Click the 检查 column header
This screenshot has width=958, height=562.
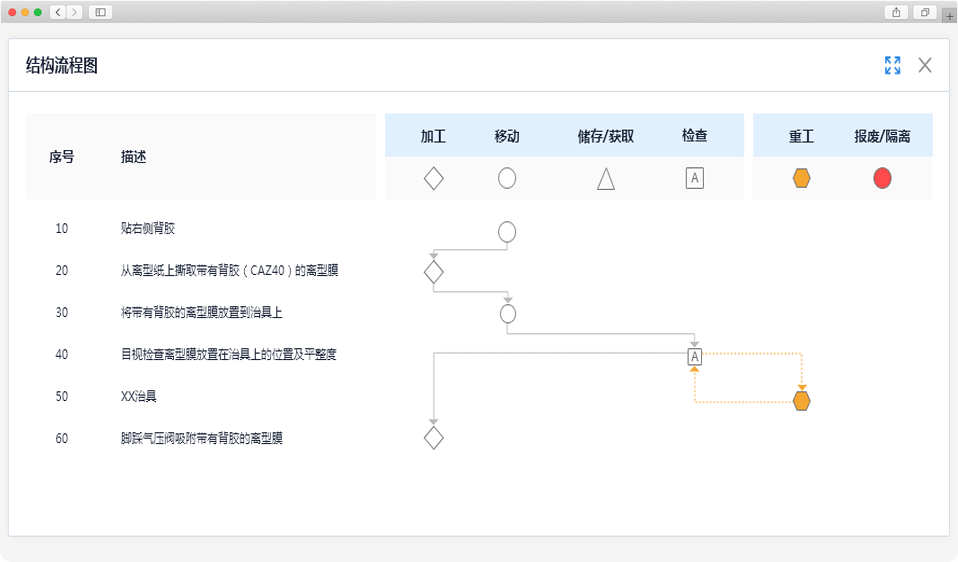click(x=695, y=136)
